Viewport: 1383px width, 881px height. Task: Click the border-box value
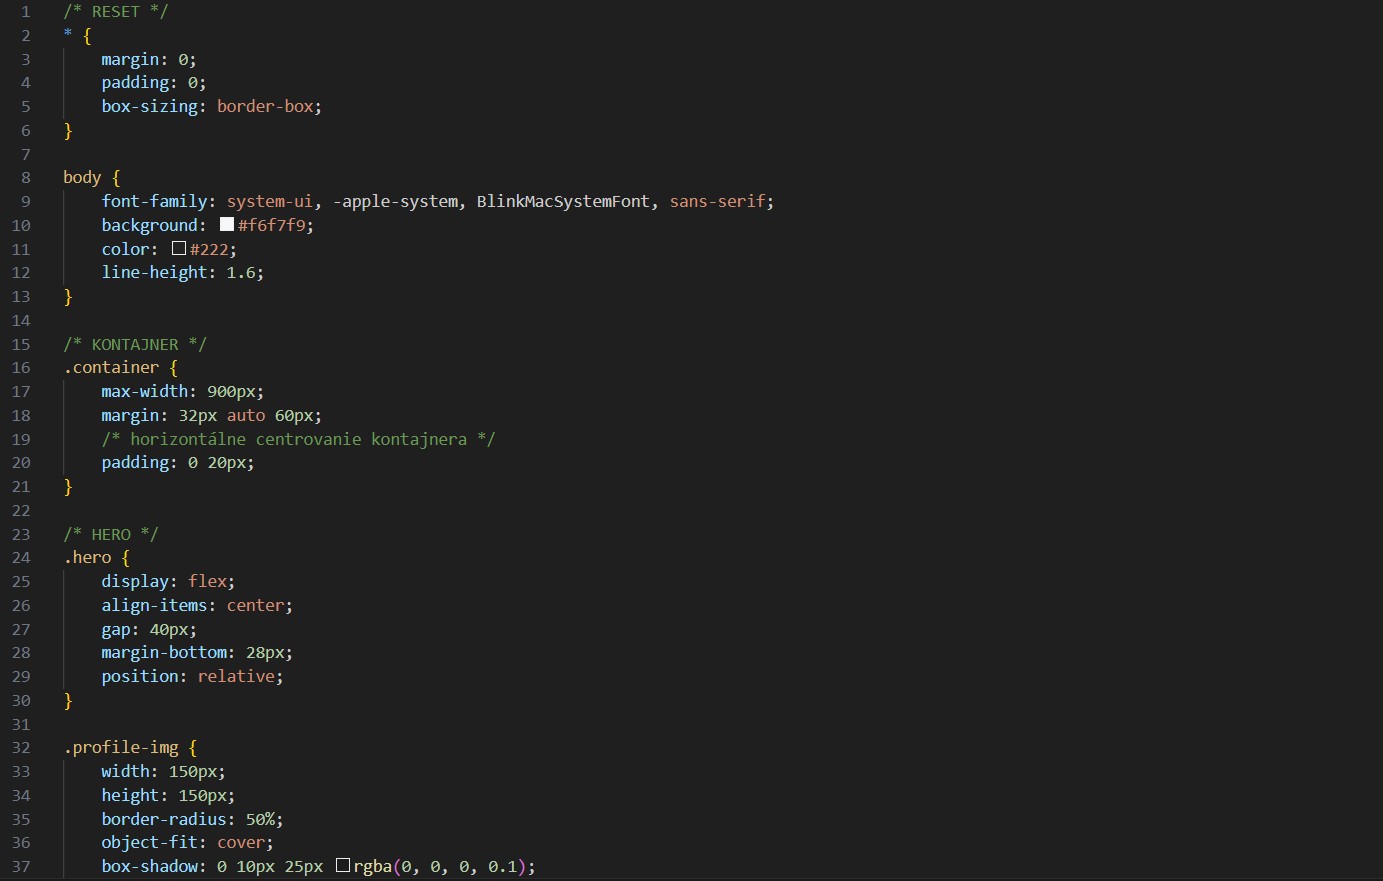point(265,106)
